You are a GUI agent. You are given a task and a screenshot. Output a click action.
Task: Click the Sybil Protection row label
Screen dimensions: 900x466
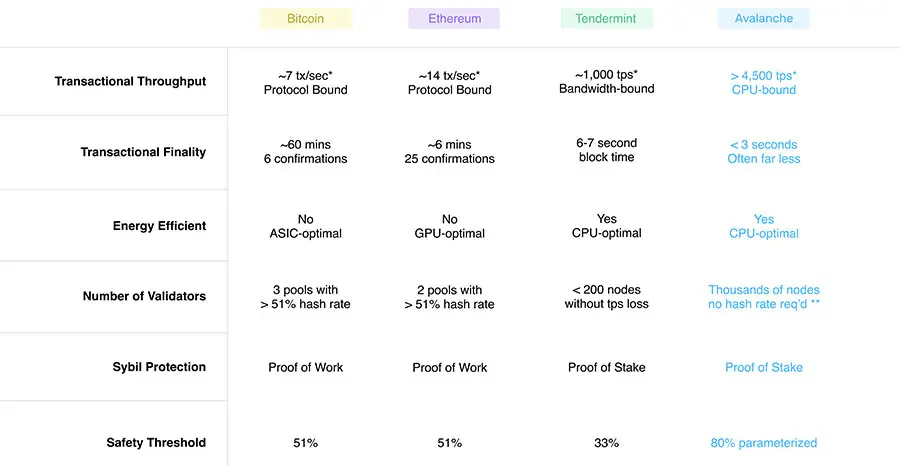159,367
